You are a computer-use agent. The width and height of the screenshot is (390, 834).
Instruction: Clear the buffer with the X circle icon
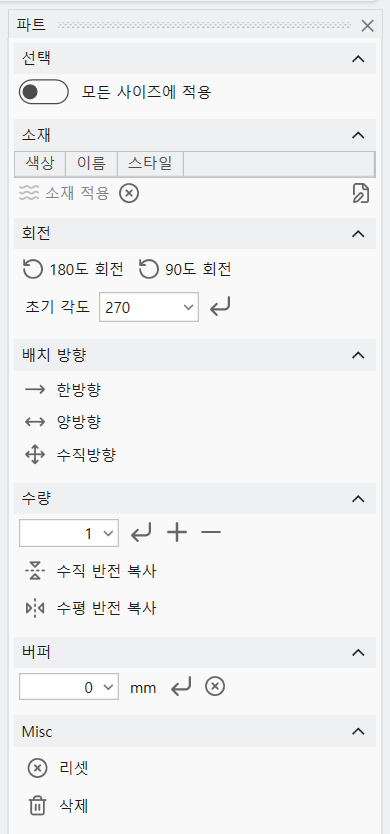pos(215,687)
